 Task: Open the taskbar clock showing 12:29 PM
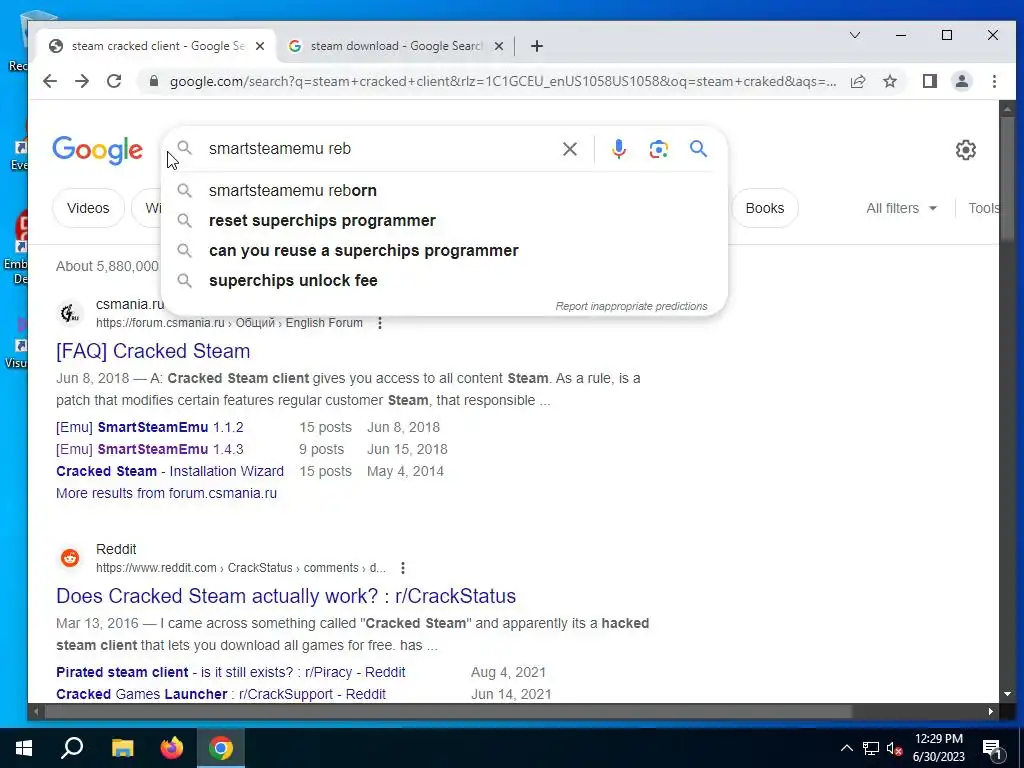tap(938, 748)
